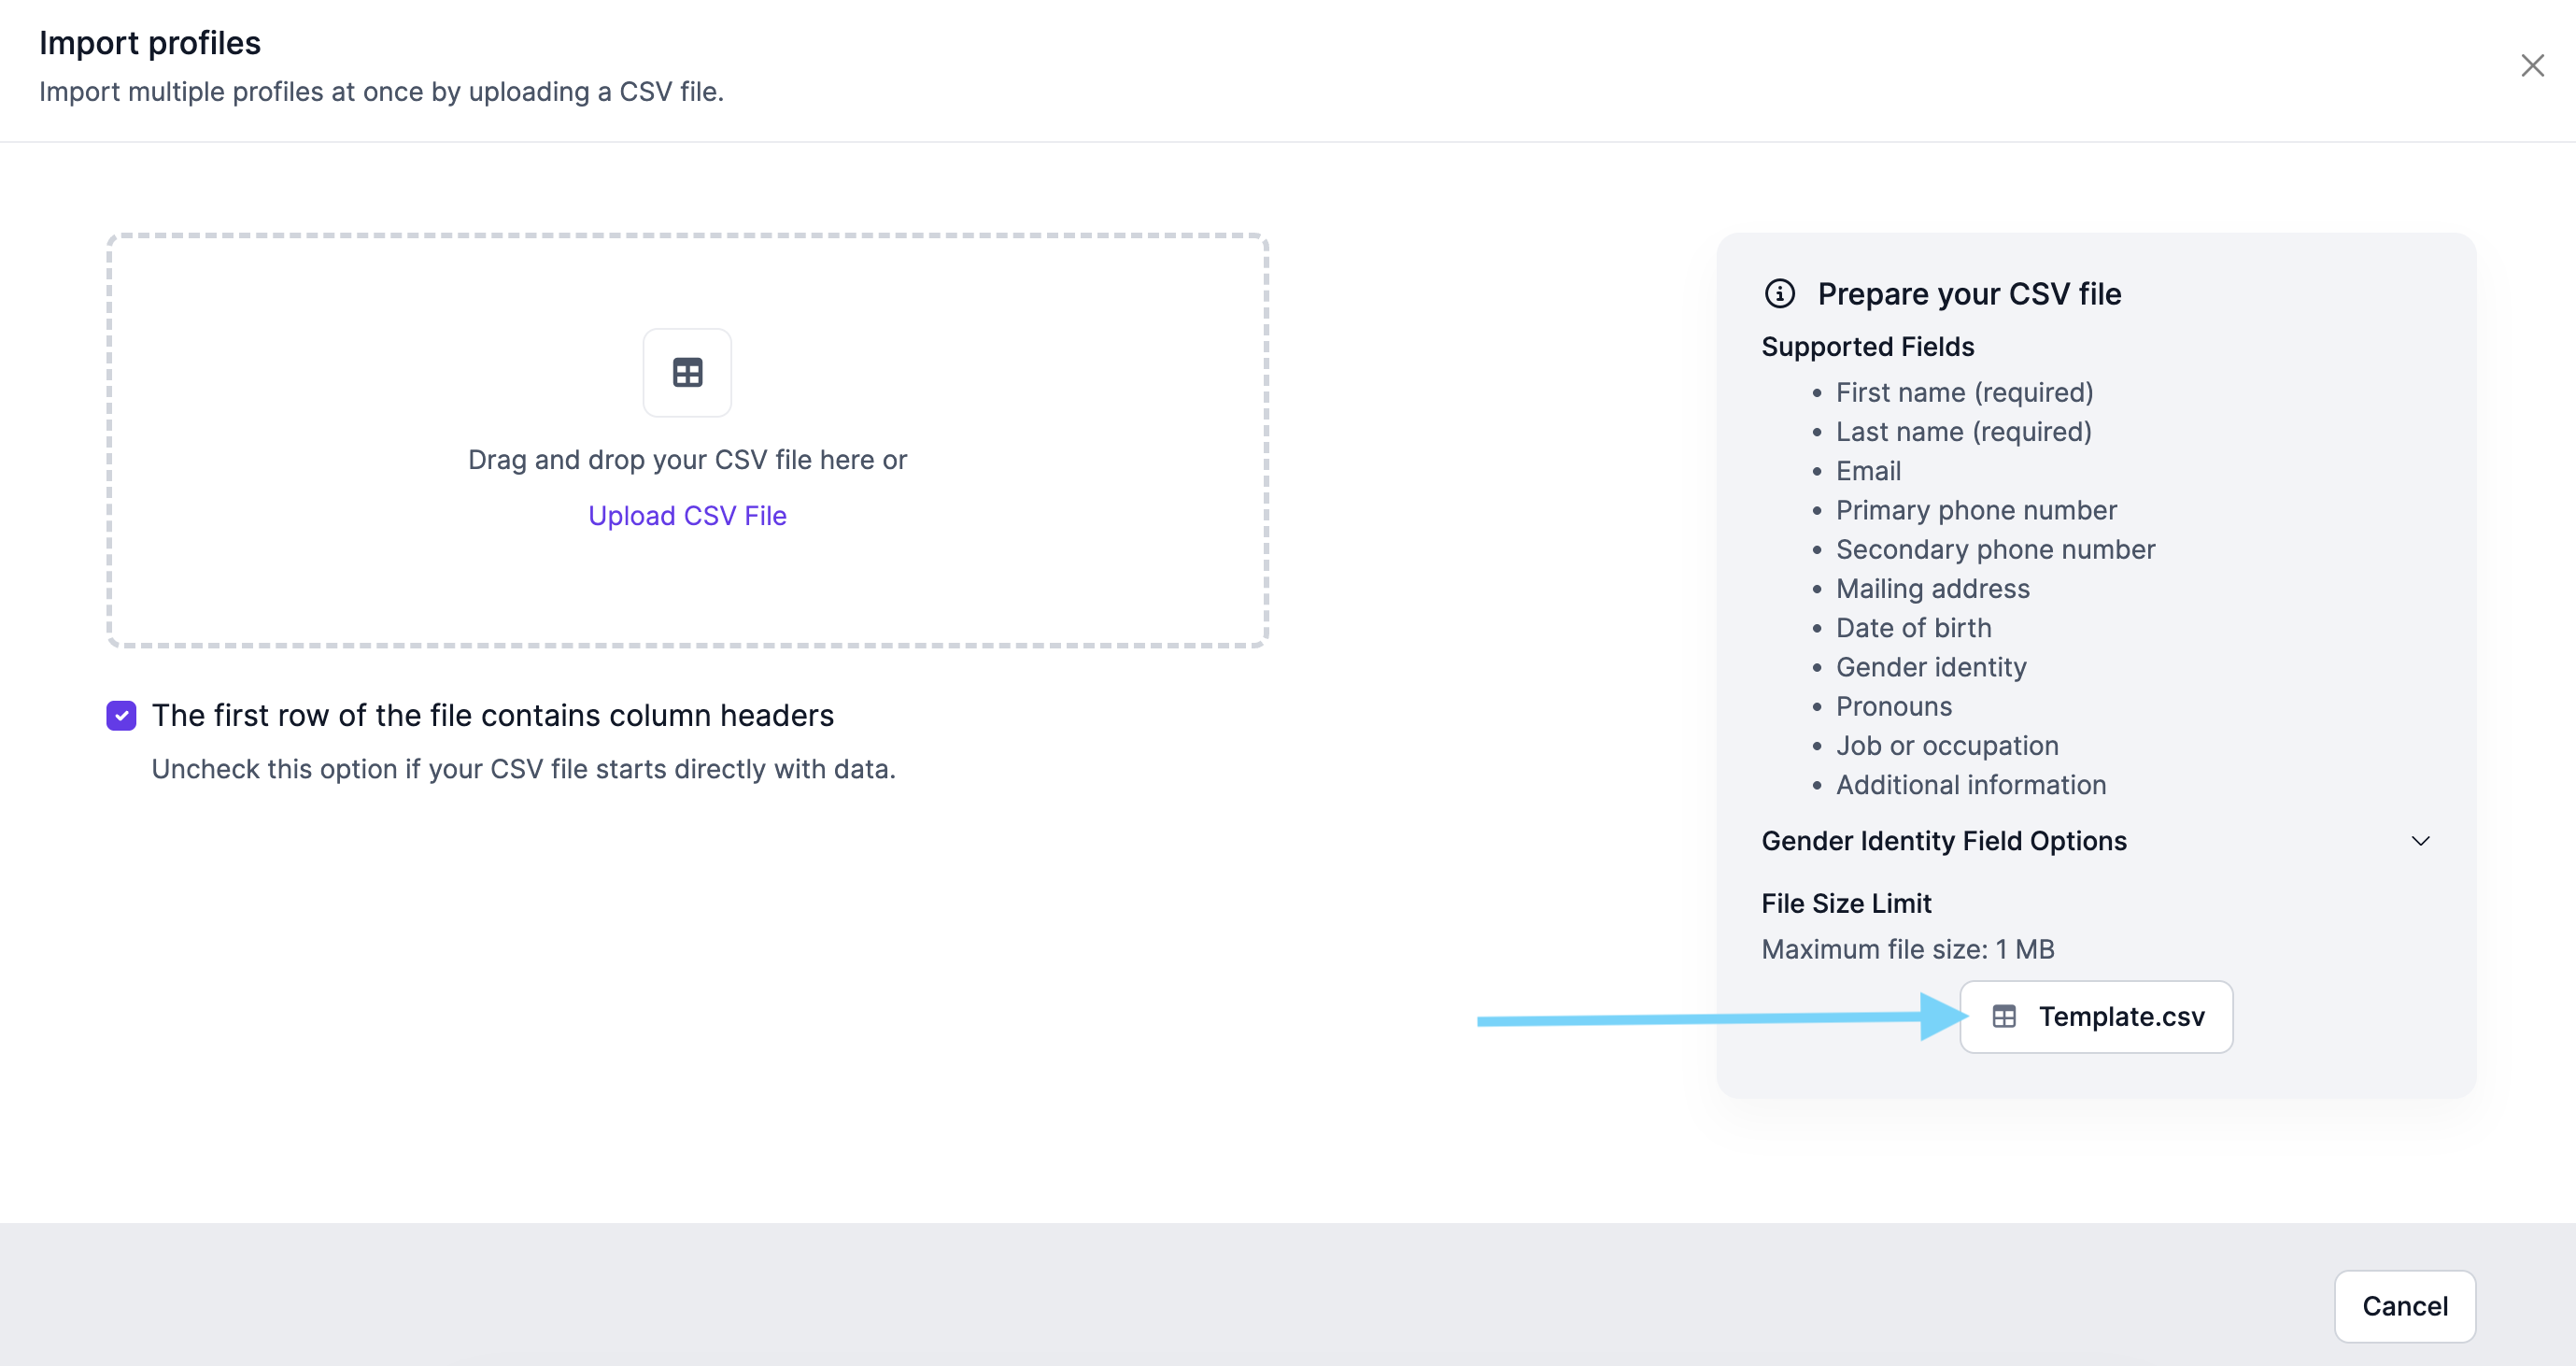Open the Gender Identity Field Options section title

[1944, 841]
